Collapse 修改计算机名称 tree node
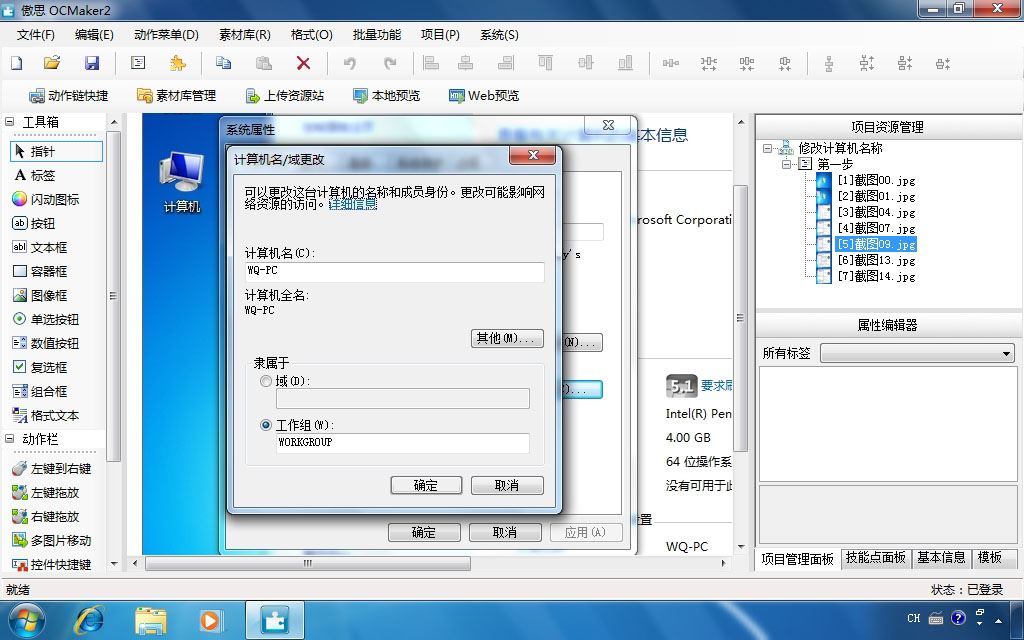This screenshot has height=640, width=1024. click(768, 148)
